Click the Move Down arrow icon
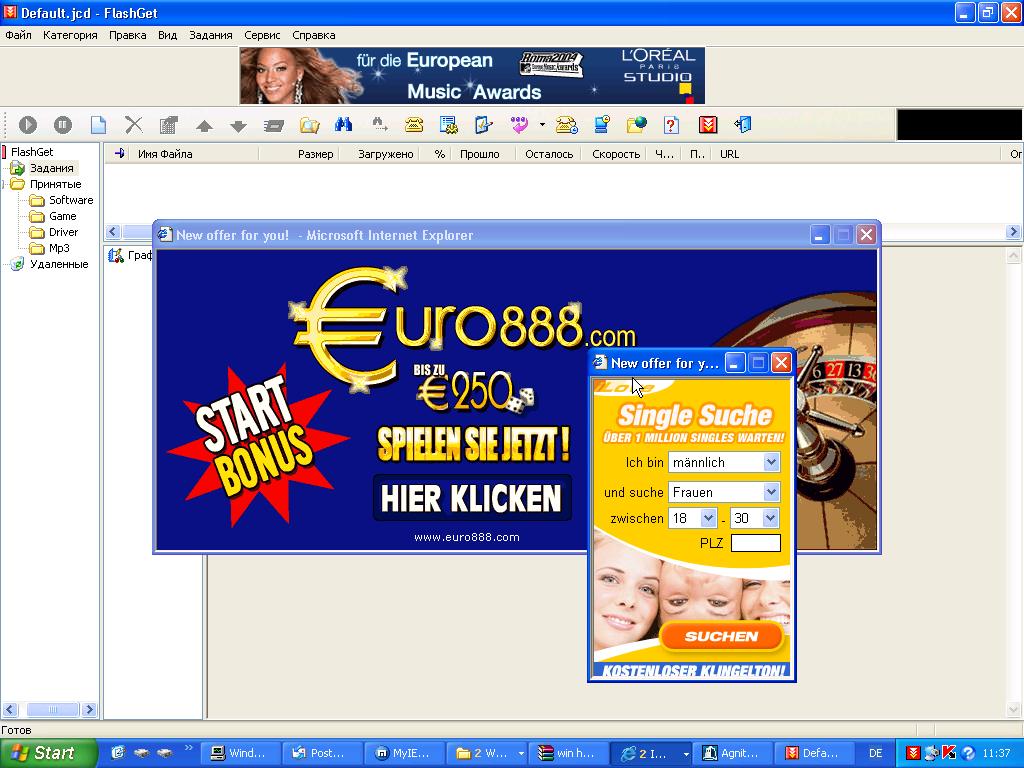The height and width of the screenshot is (768, 1024). pos(239,125)
